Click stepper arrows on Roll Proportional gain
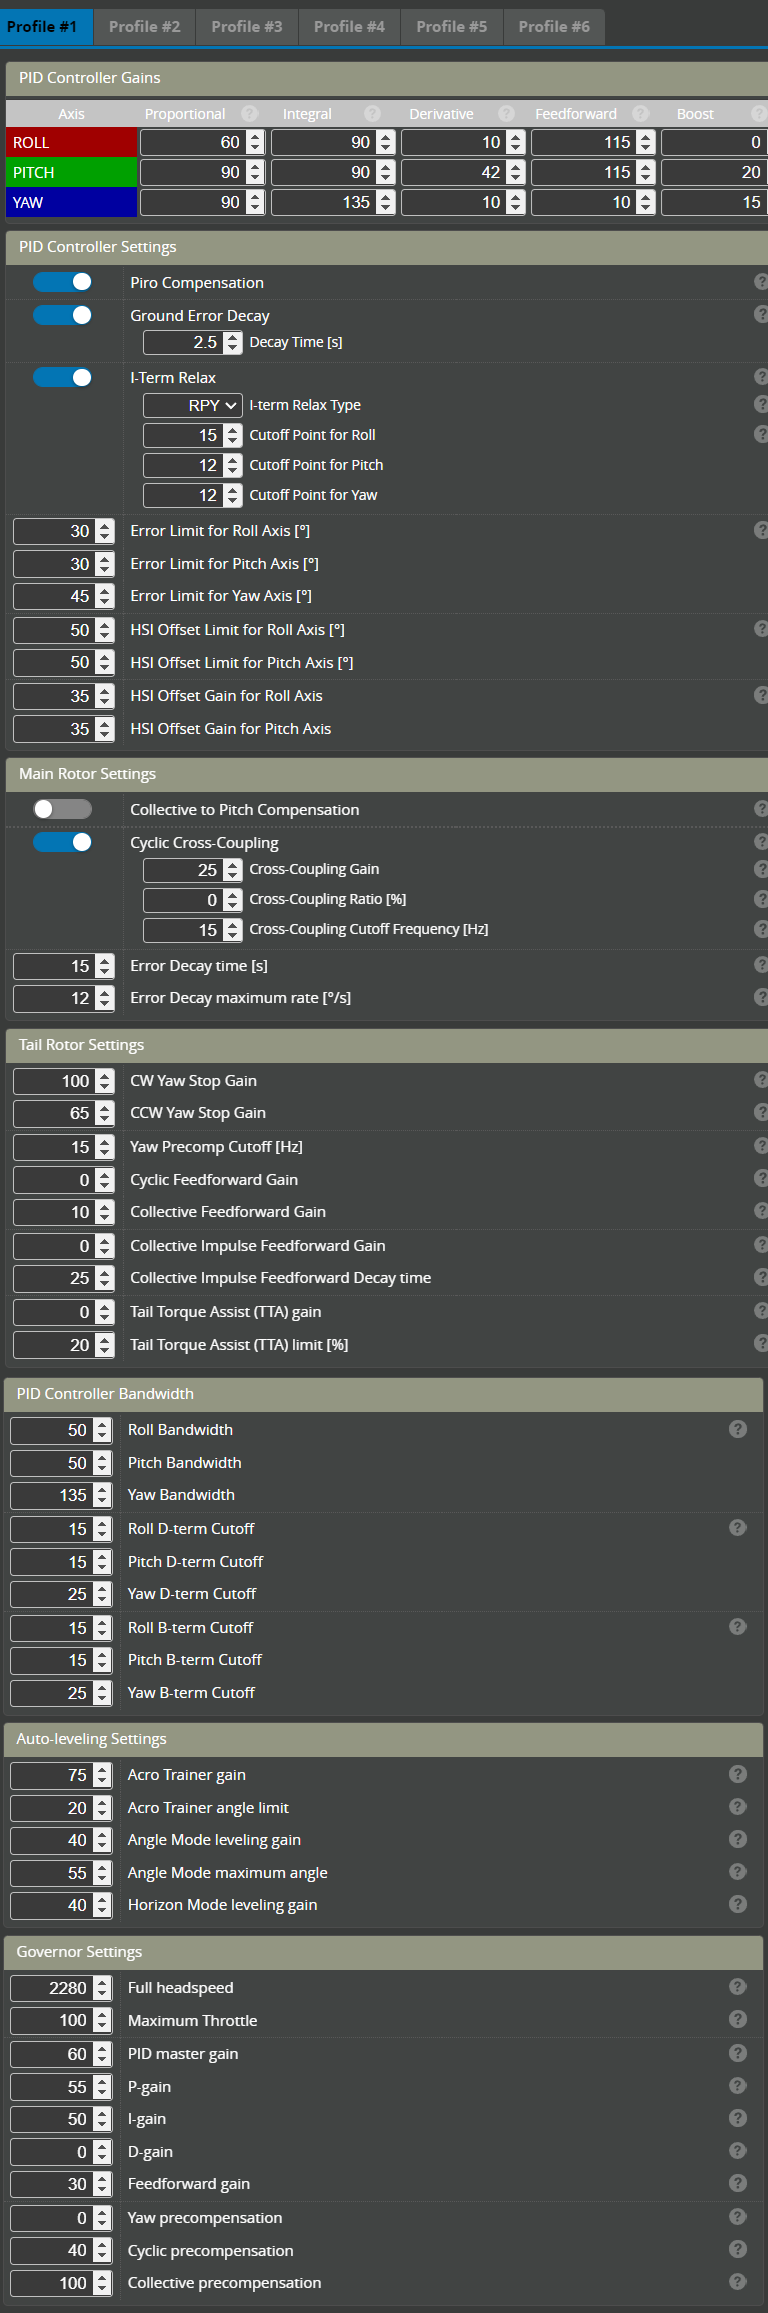The height and width of the screenshot is (2313, 768). (255, 142)
